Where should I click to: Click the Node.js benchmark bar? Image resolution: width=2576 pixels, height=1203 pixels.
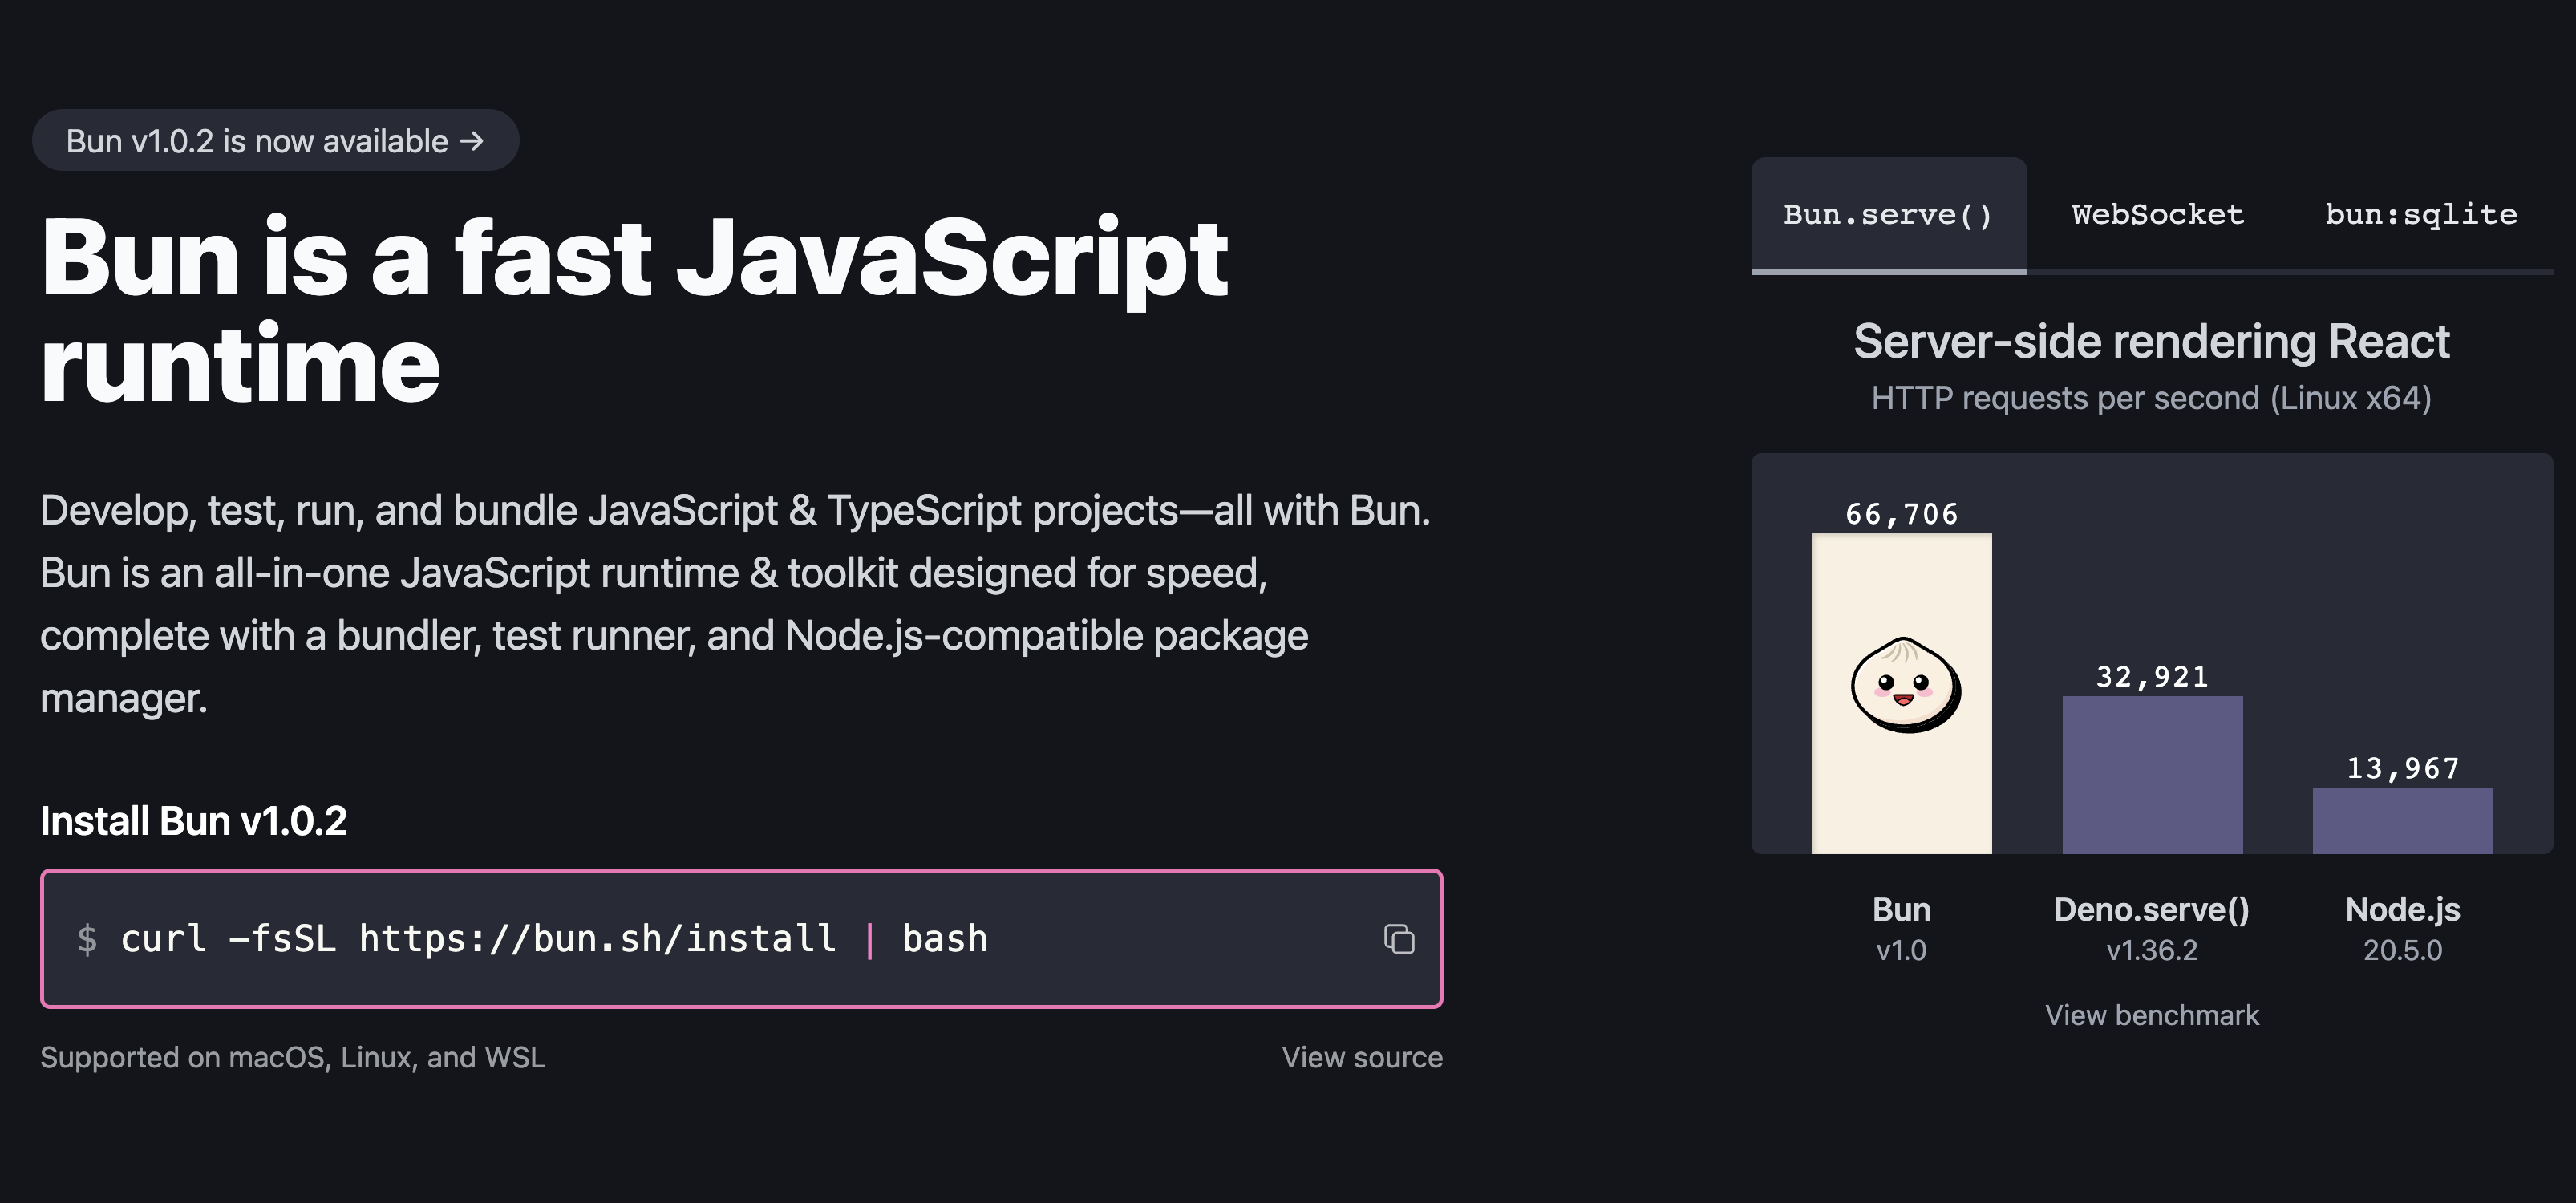tap(2402, 820)
